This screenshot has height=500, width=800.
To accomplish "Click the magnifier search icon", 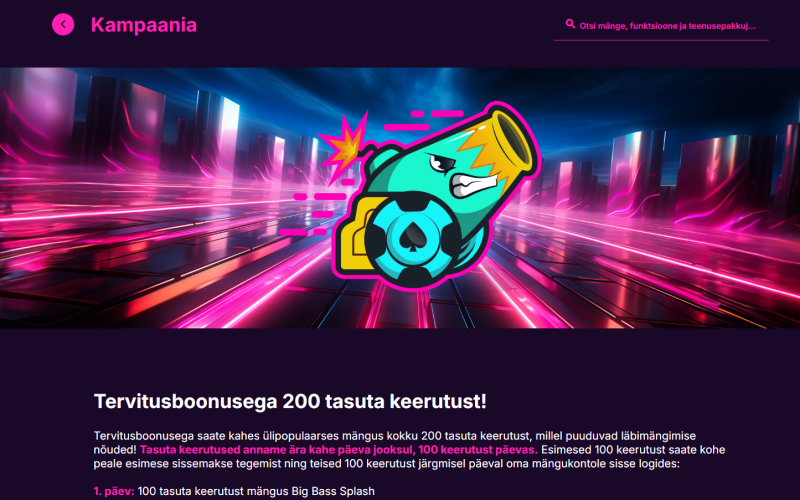I will [x=570, y=24].
